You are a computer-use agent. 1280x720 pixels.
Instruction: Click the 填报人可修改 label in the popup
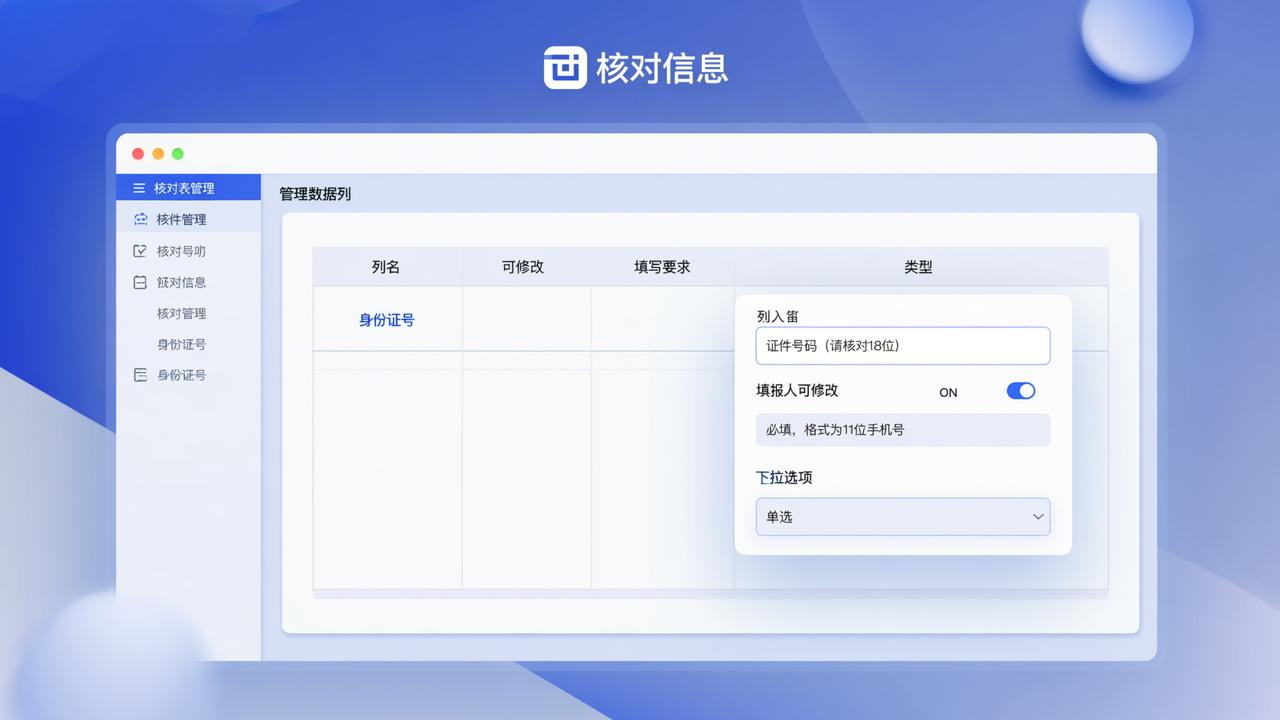[x=797, y=391]
